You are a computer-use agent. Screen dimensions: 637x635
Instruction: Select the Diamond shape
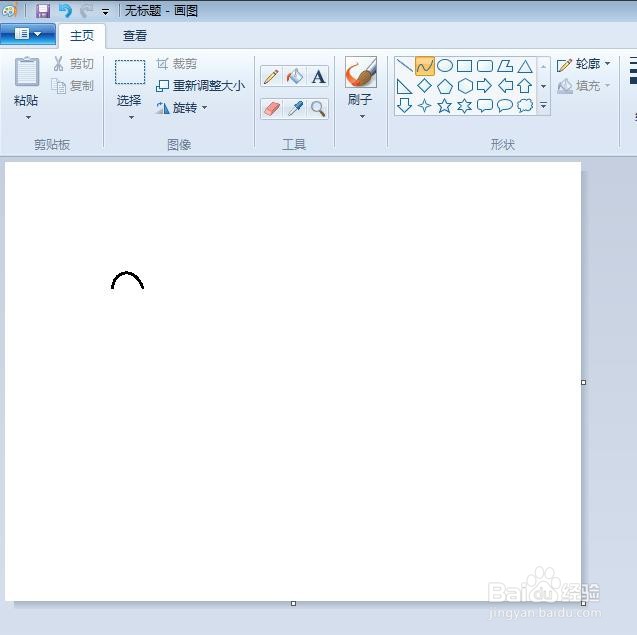[x=425, y=86]
